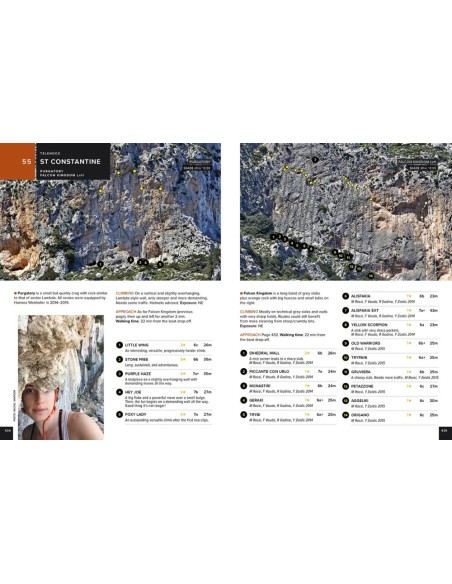Click the star rating next to DIHEDRAL WALL
The image size is (452, 584).
coord(307,353)
